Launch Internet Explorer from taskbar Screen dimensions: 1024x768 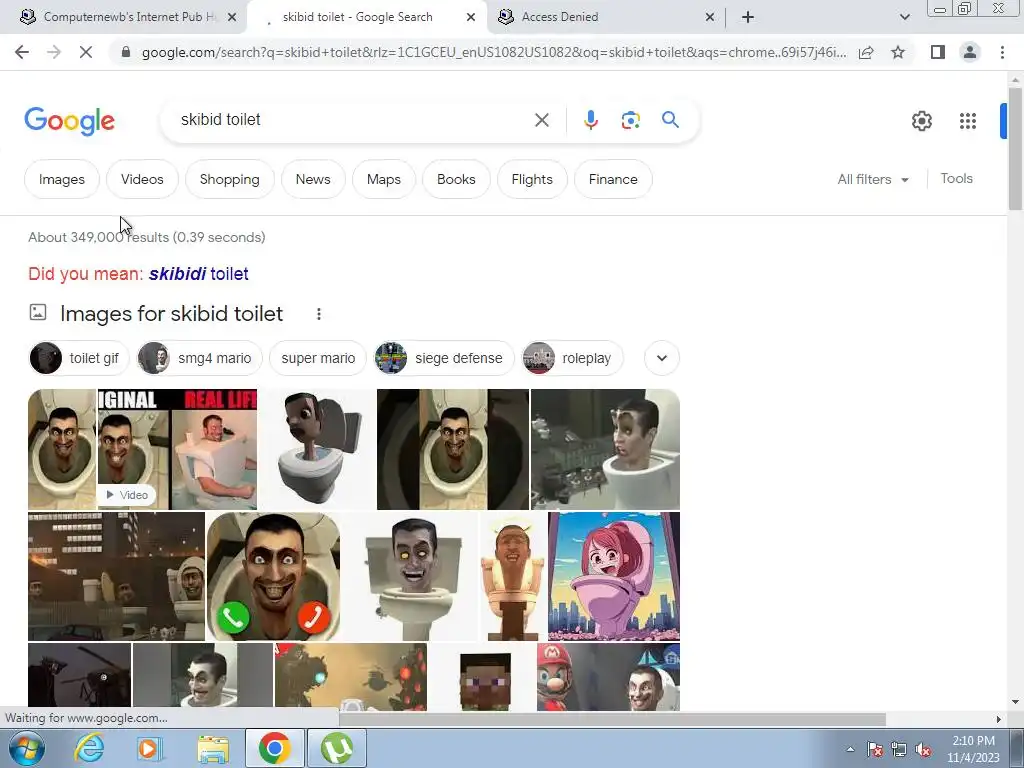89,748
